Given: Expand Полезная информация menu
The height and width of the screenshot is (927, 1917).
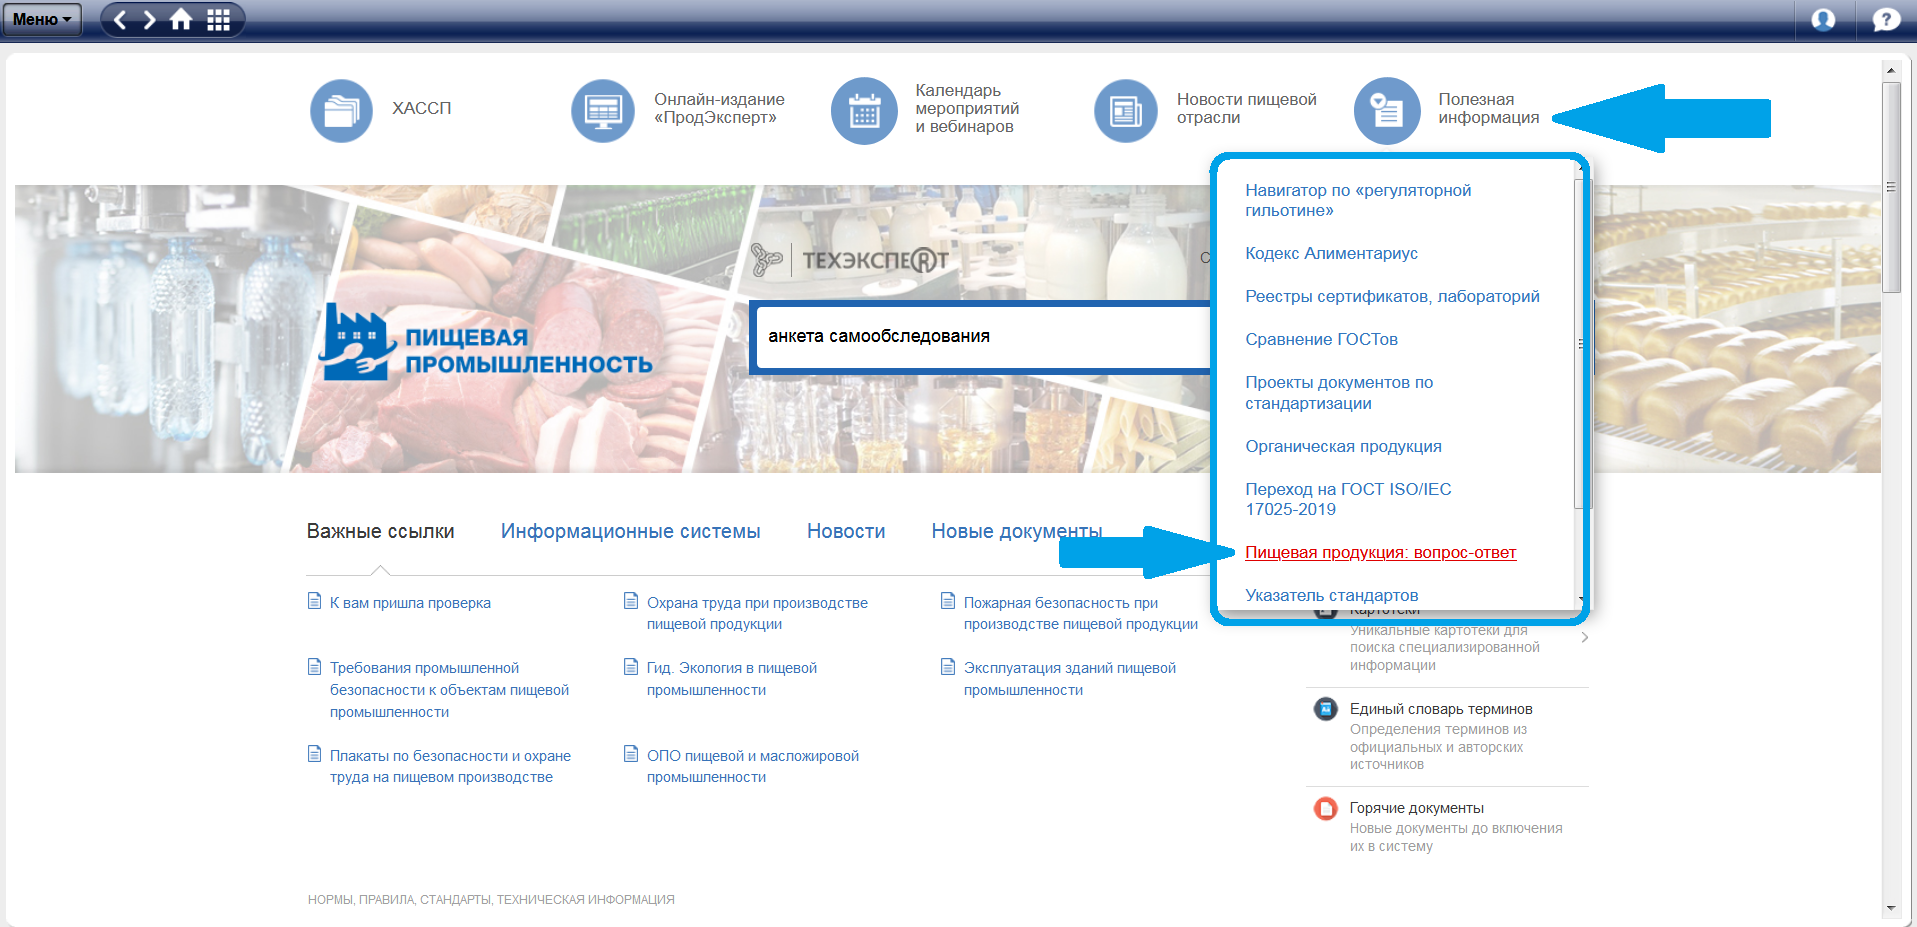Looking at the screenshot, I should coord(1488,108).
